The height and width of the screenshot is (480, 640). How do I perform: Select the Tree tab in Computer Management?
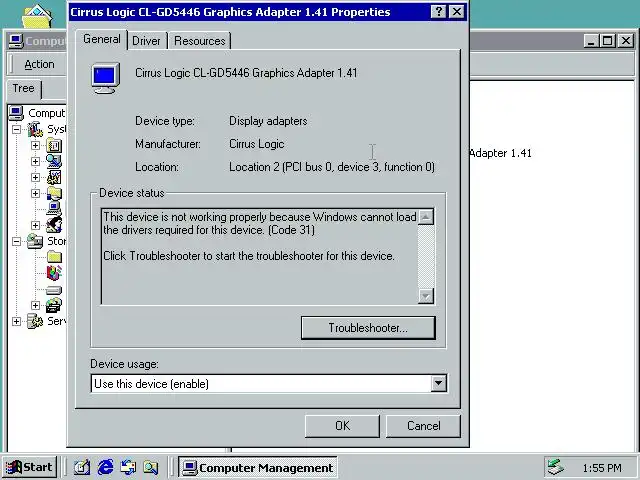[x=24, y=89]
